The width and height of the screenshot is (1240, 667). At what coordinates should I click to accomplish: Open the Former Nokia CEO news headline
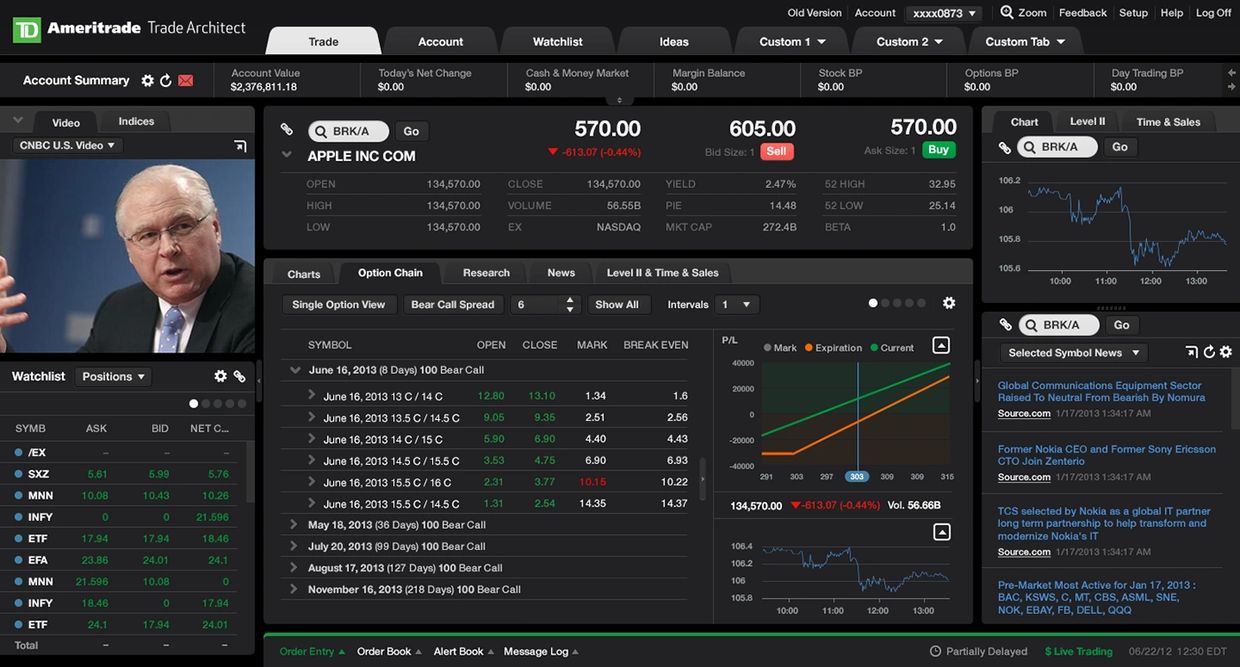pos(1106,455)
